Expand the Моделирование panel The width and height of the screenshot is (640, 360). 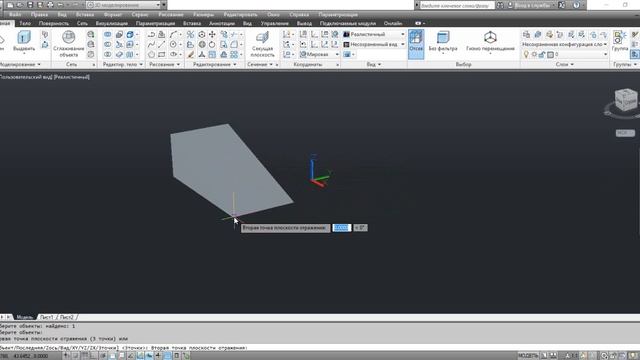(20, 64)
